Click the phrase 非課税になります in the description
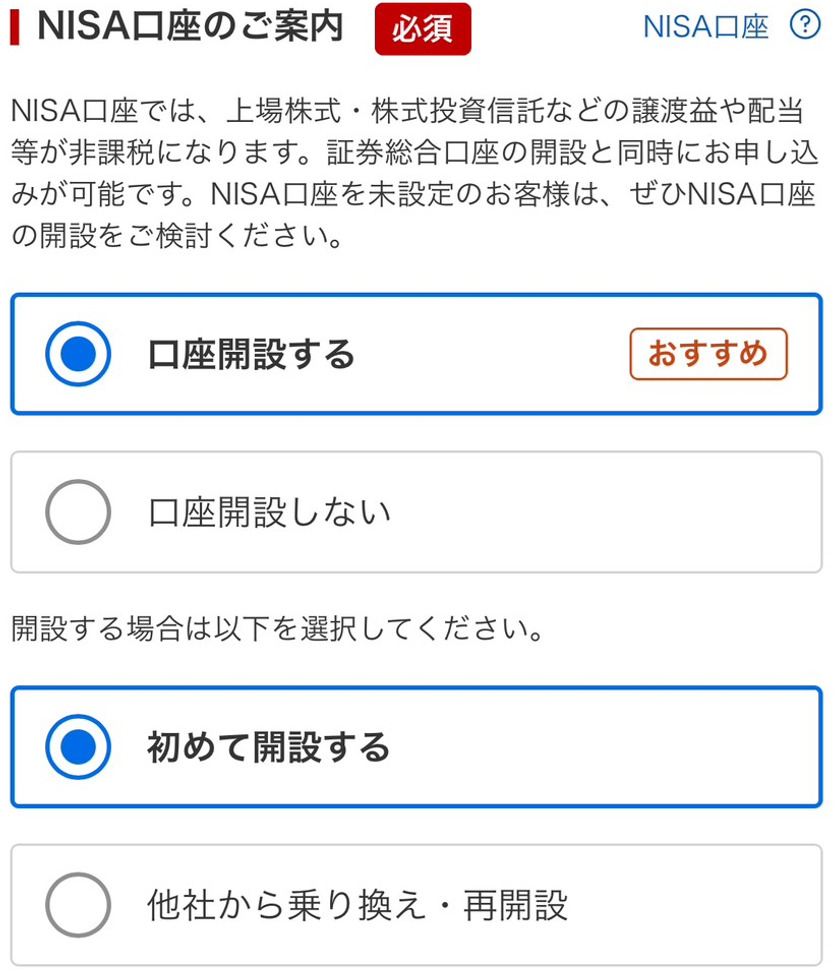834x975 pixels. click(184, 153)
